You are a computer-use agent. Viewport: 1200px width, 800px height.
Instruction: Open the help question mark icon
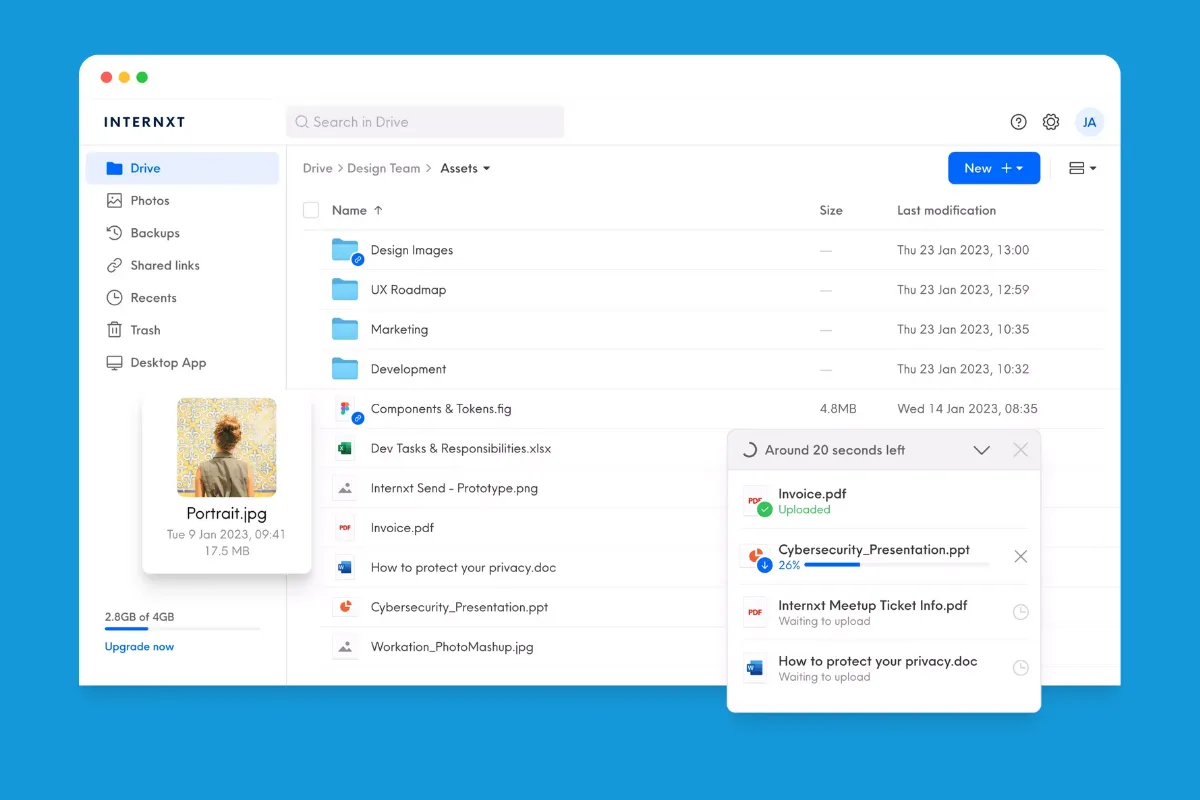1018,122
